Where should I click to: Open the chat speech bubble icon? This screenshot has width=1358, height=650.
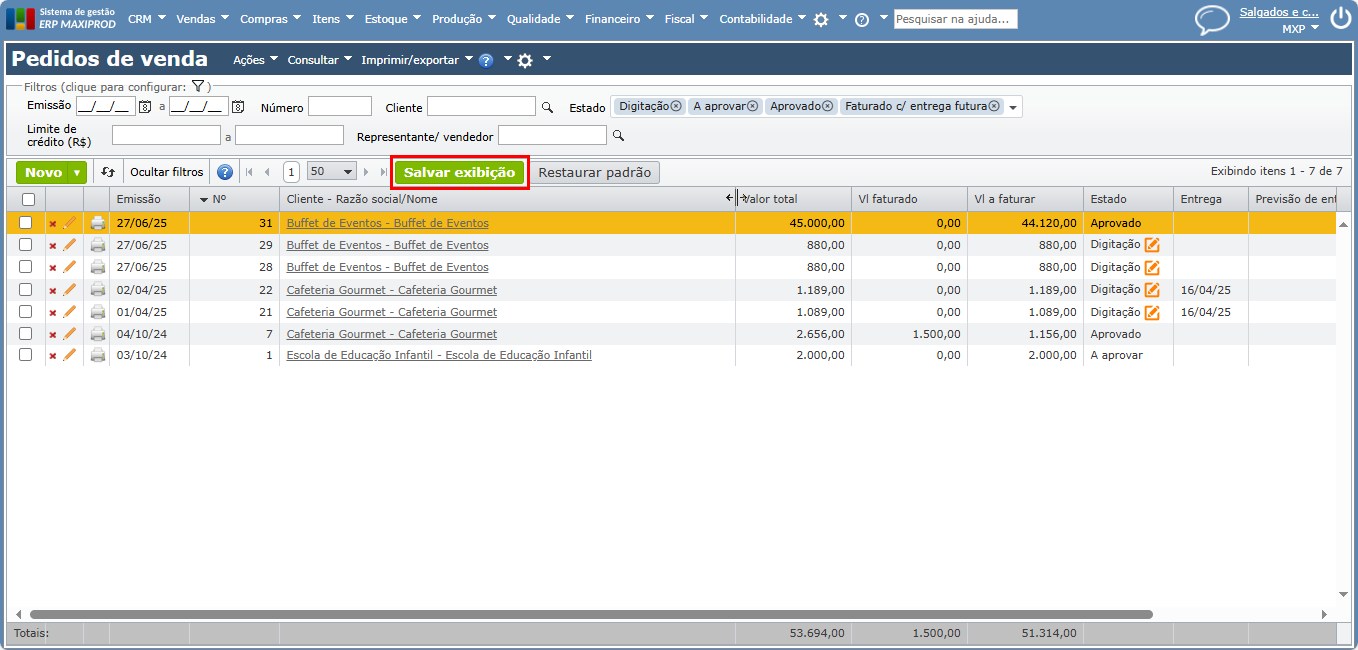click(1212, 20)
